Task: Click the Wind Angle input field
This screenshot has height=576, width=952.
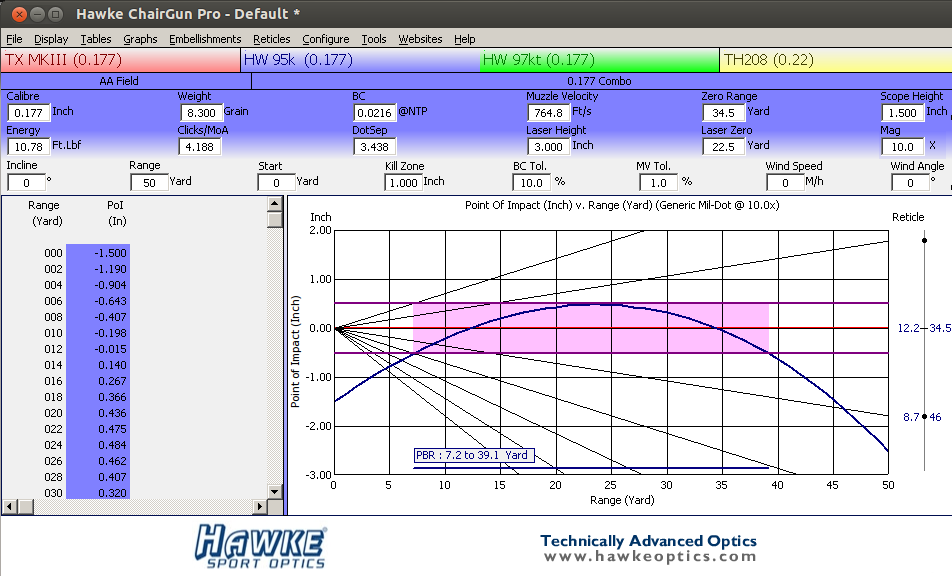Action: pos(910,183)
